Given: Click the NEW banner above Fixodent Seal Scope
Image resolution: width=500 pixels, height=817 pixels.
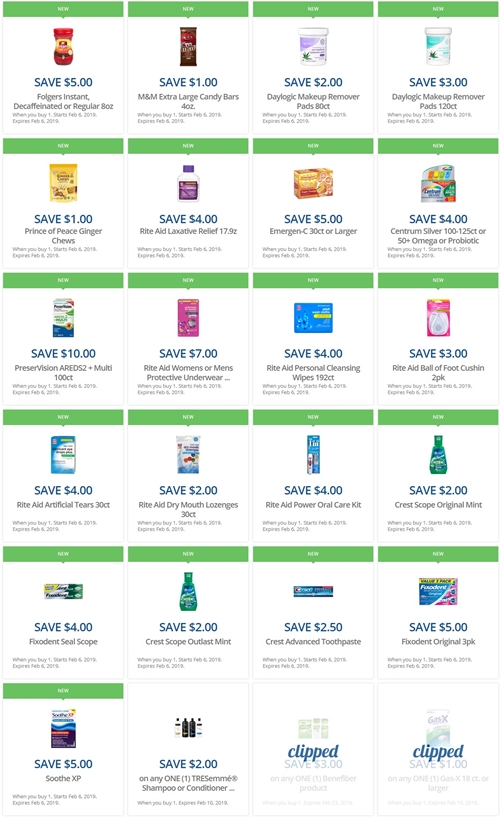Looking at the screenshot, I should pyautogui.click(x=63, y=554).
